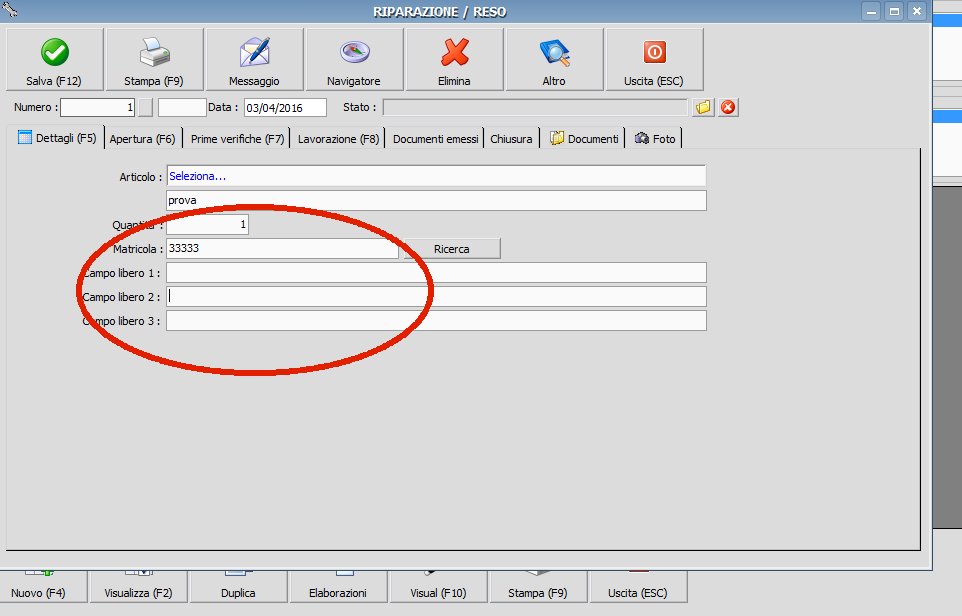Open the Navigatore compass button
The image size is (962, 616).
355,60
